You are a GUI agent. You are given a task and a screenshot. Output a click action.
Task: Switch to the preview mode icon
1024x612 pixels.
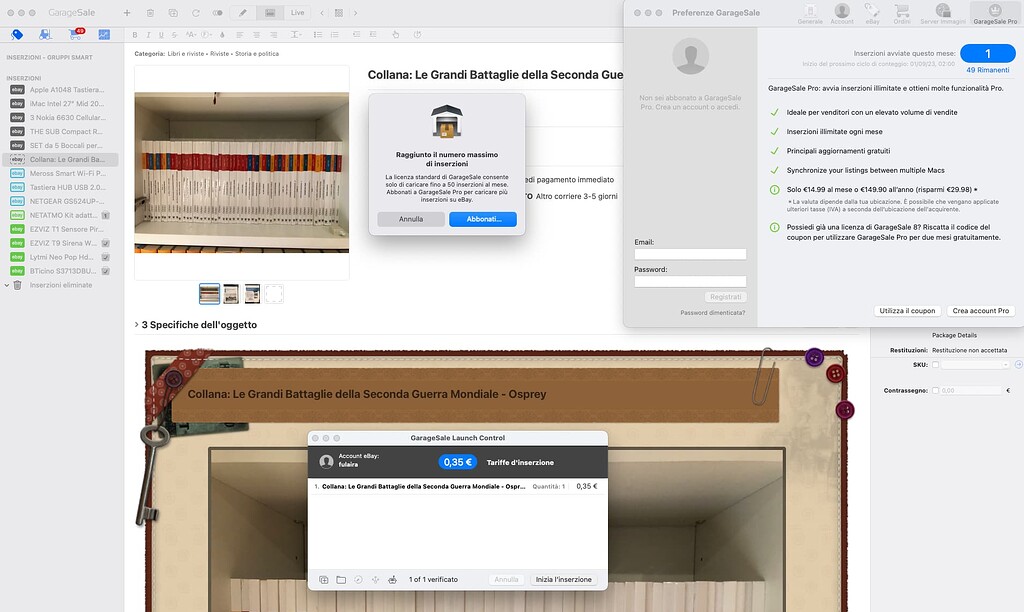coord(270,13)
